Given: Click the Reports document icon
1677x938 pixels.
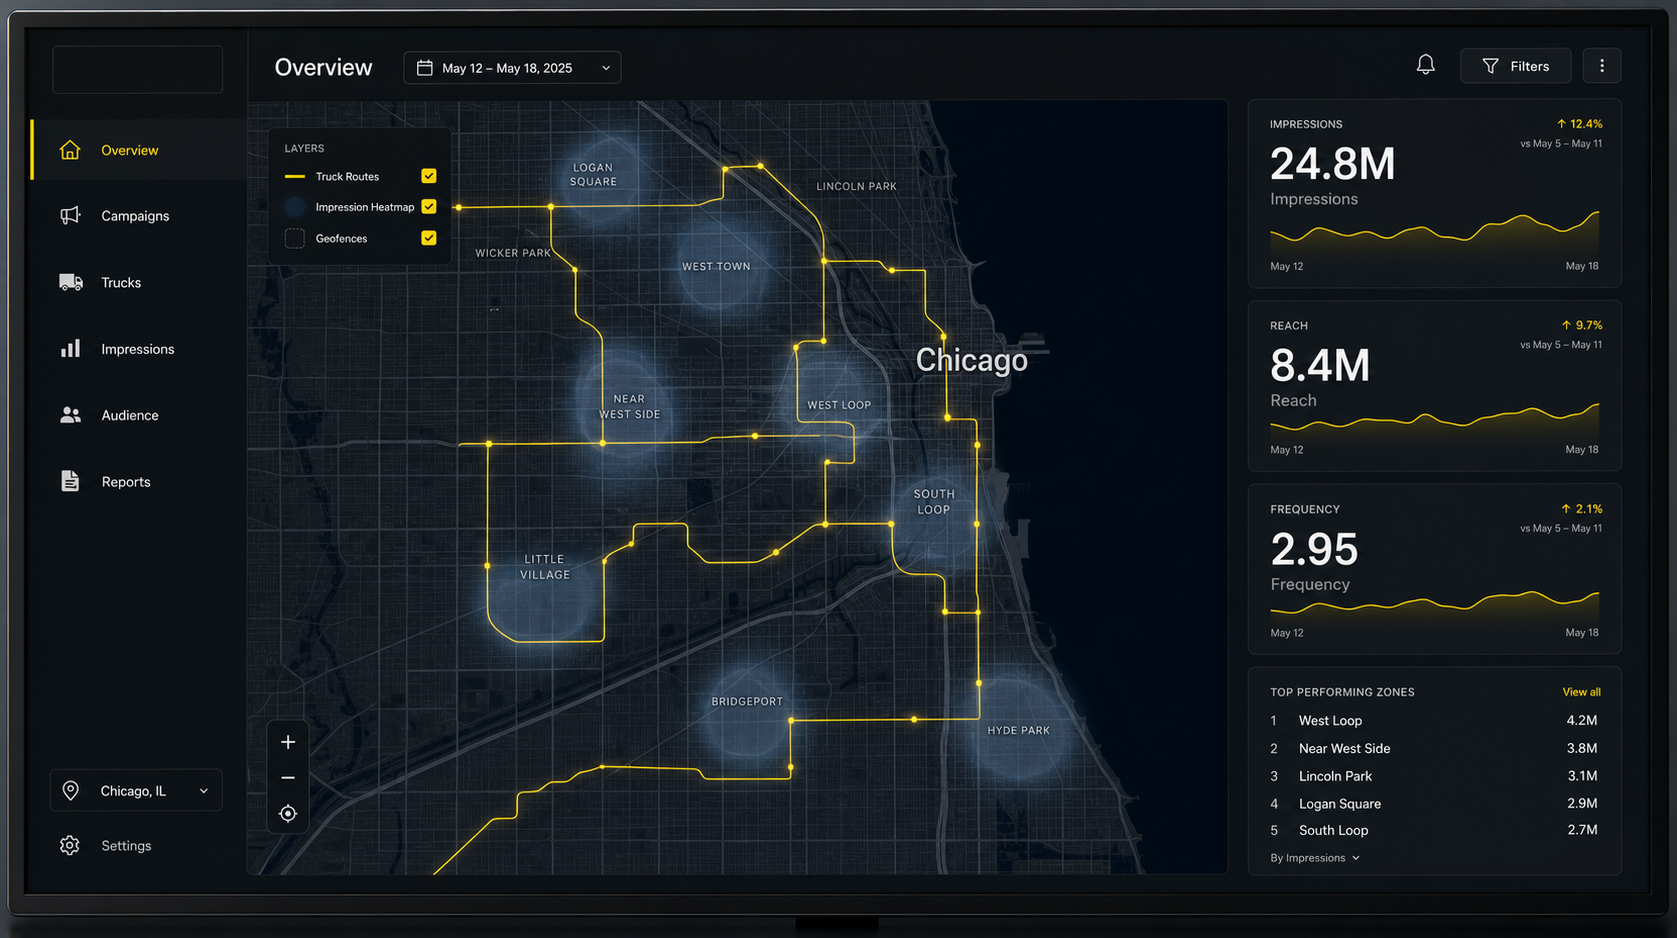Looking at the screenshot, I should 70,481.
